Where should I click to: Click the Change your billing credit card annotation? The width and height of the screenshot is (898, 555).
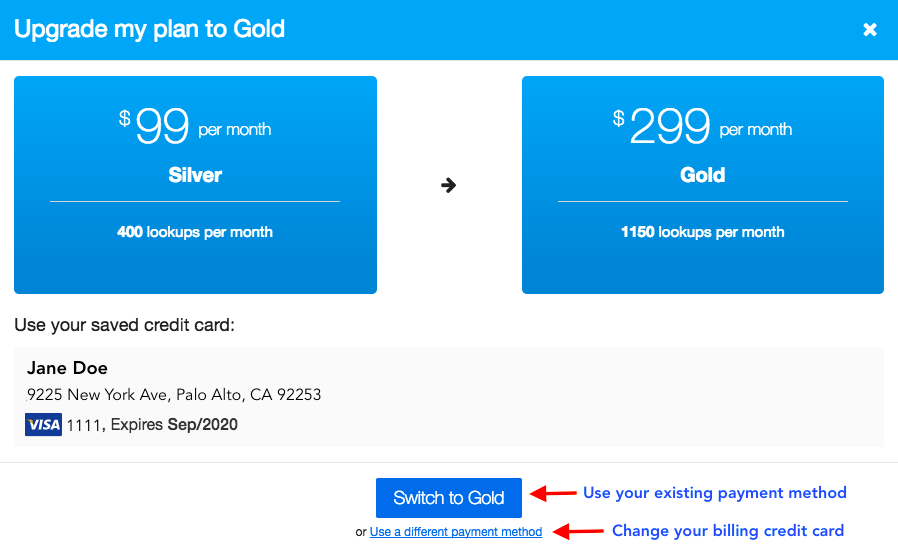[728, 531]
